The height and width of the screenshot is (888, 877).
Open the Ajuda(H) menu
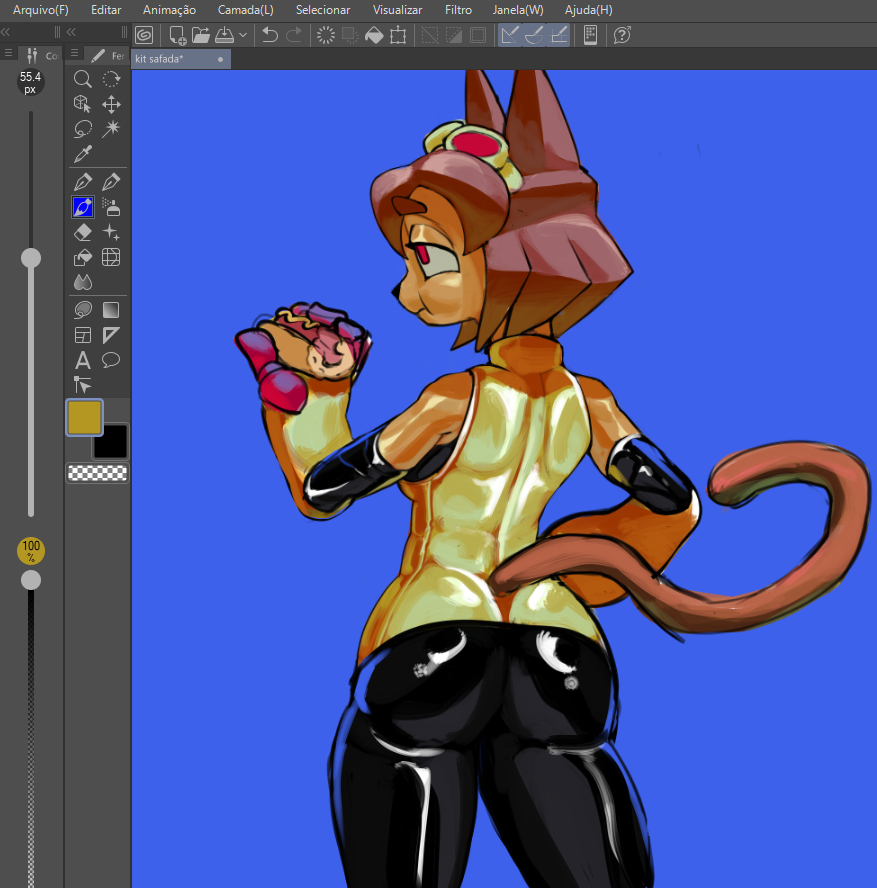tap(589, 10)
